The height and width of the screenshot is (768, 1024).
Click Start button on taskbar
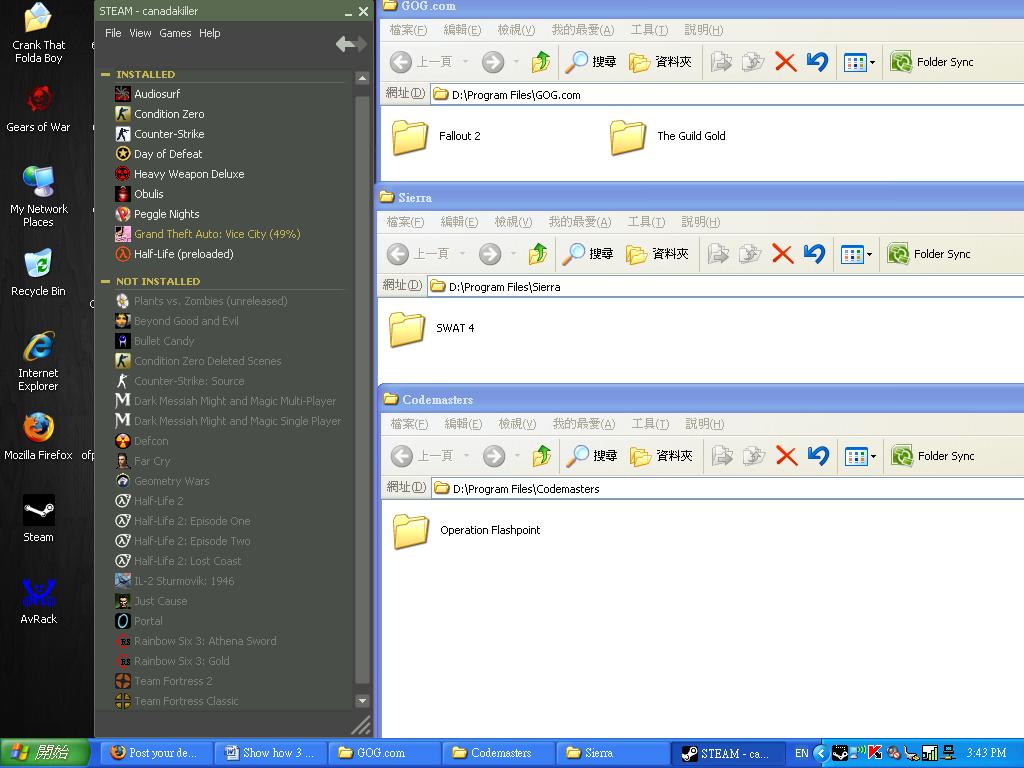[45, 753]
